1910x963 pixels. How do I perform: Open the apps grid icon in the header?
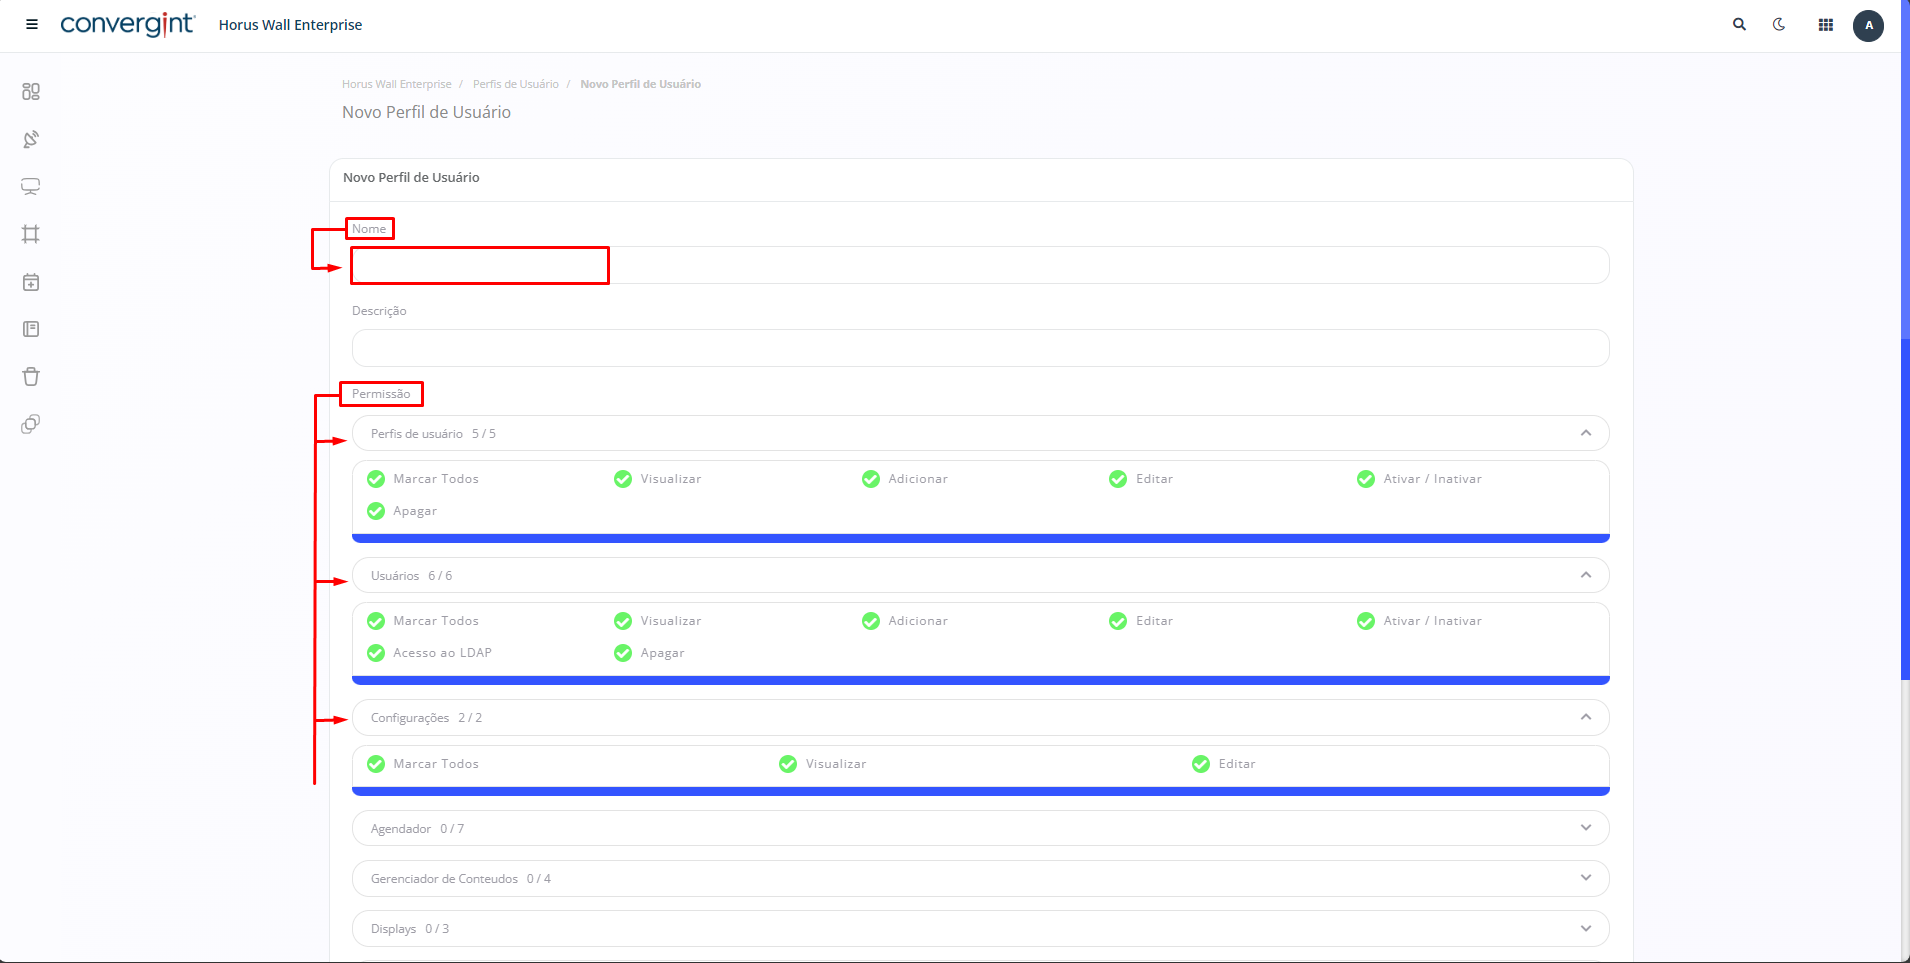[1825, 25]
